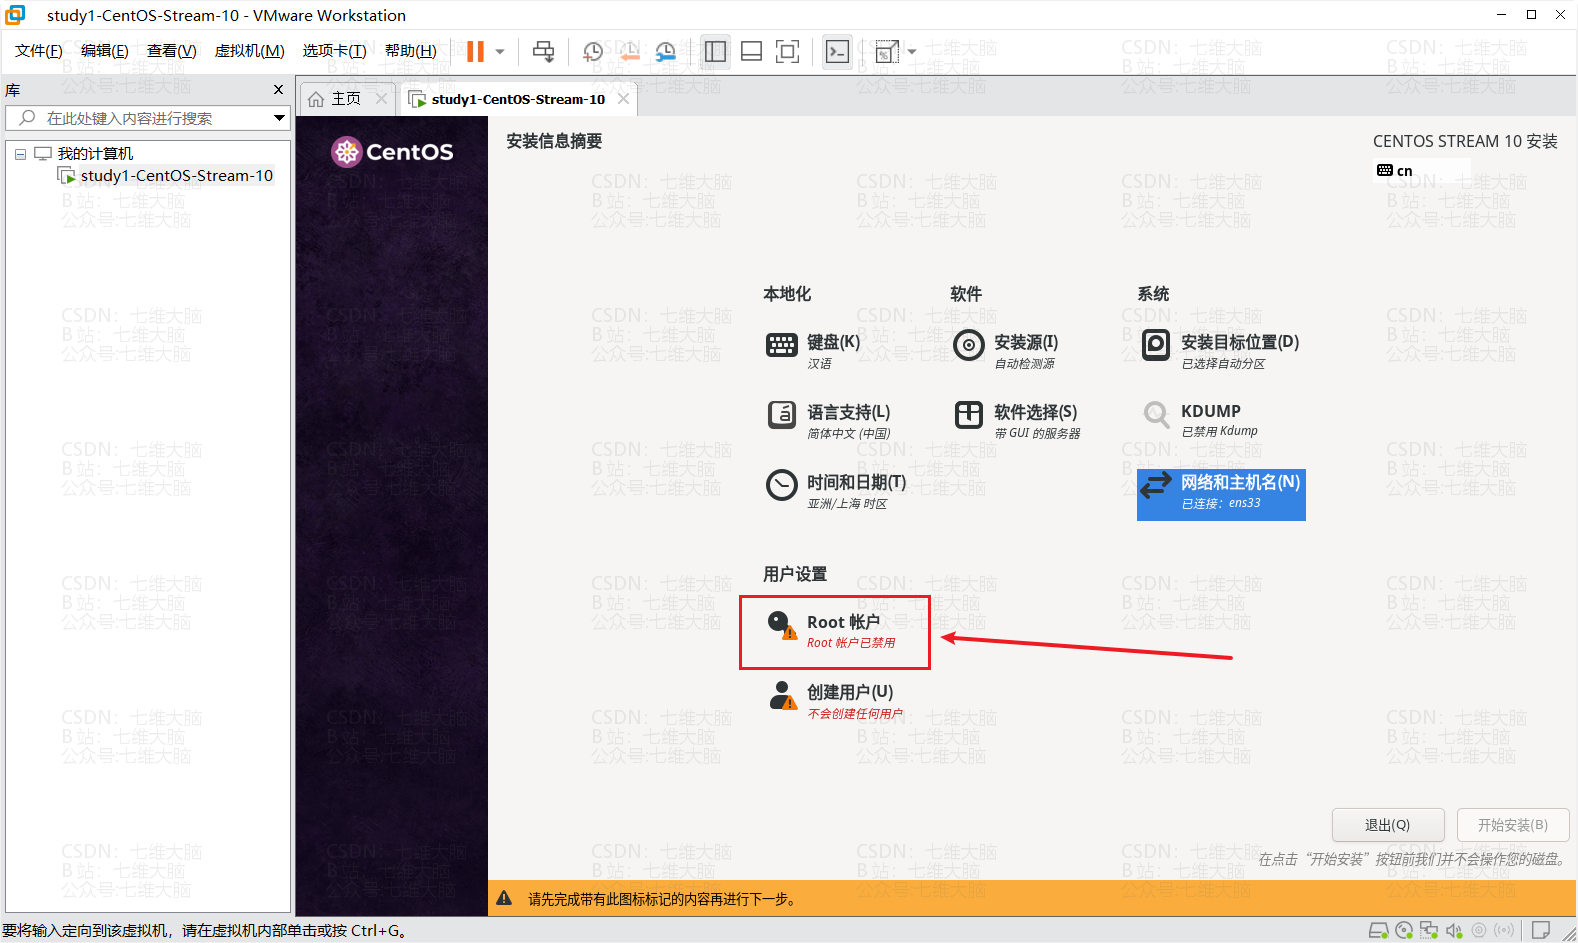
Task: Click the 'Ctrl+G' input hint in status bar
Action: [x=376, y=931]
